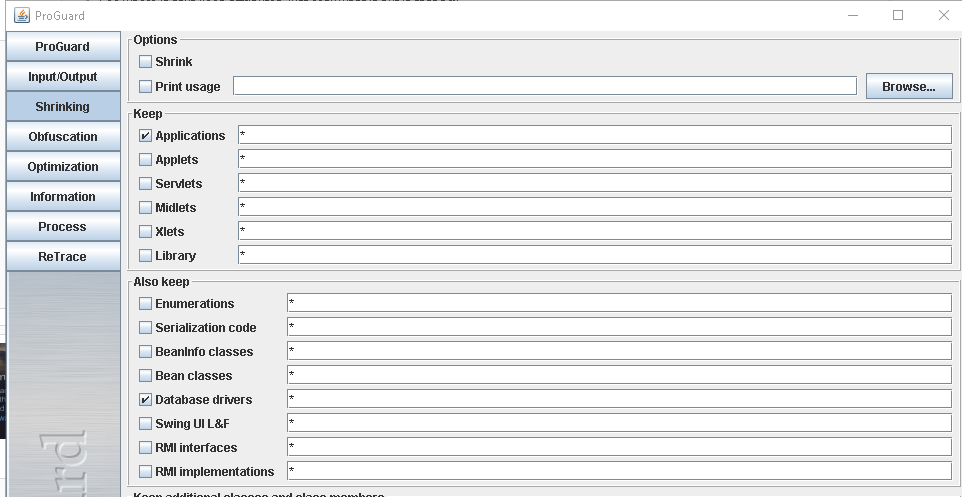Tick the RMI implementations checkbox
This screenshot has width=962, height=497.
point(145,471)
